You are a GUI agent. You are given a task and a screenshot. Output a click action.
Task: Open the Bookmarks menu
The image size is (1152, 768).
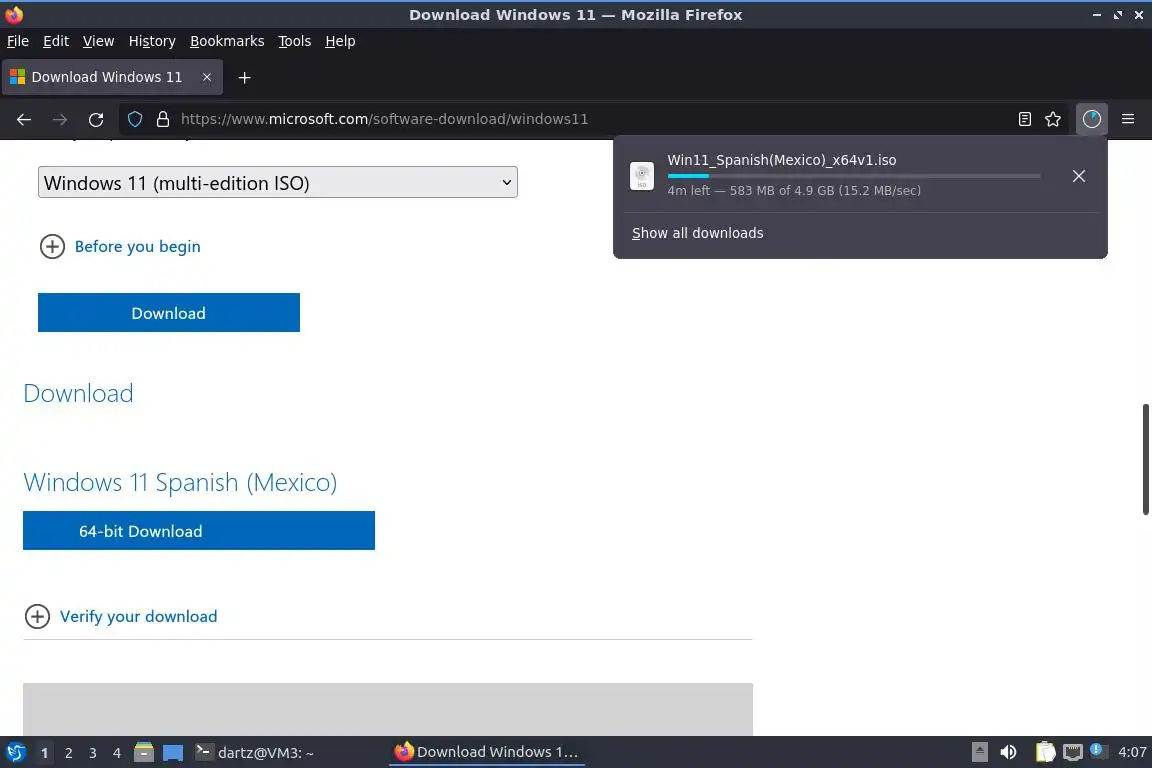(227, 41)
